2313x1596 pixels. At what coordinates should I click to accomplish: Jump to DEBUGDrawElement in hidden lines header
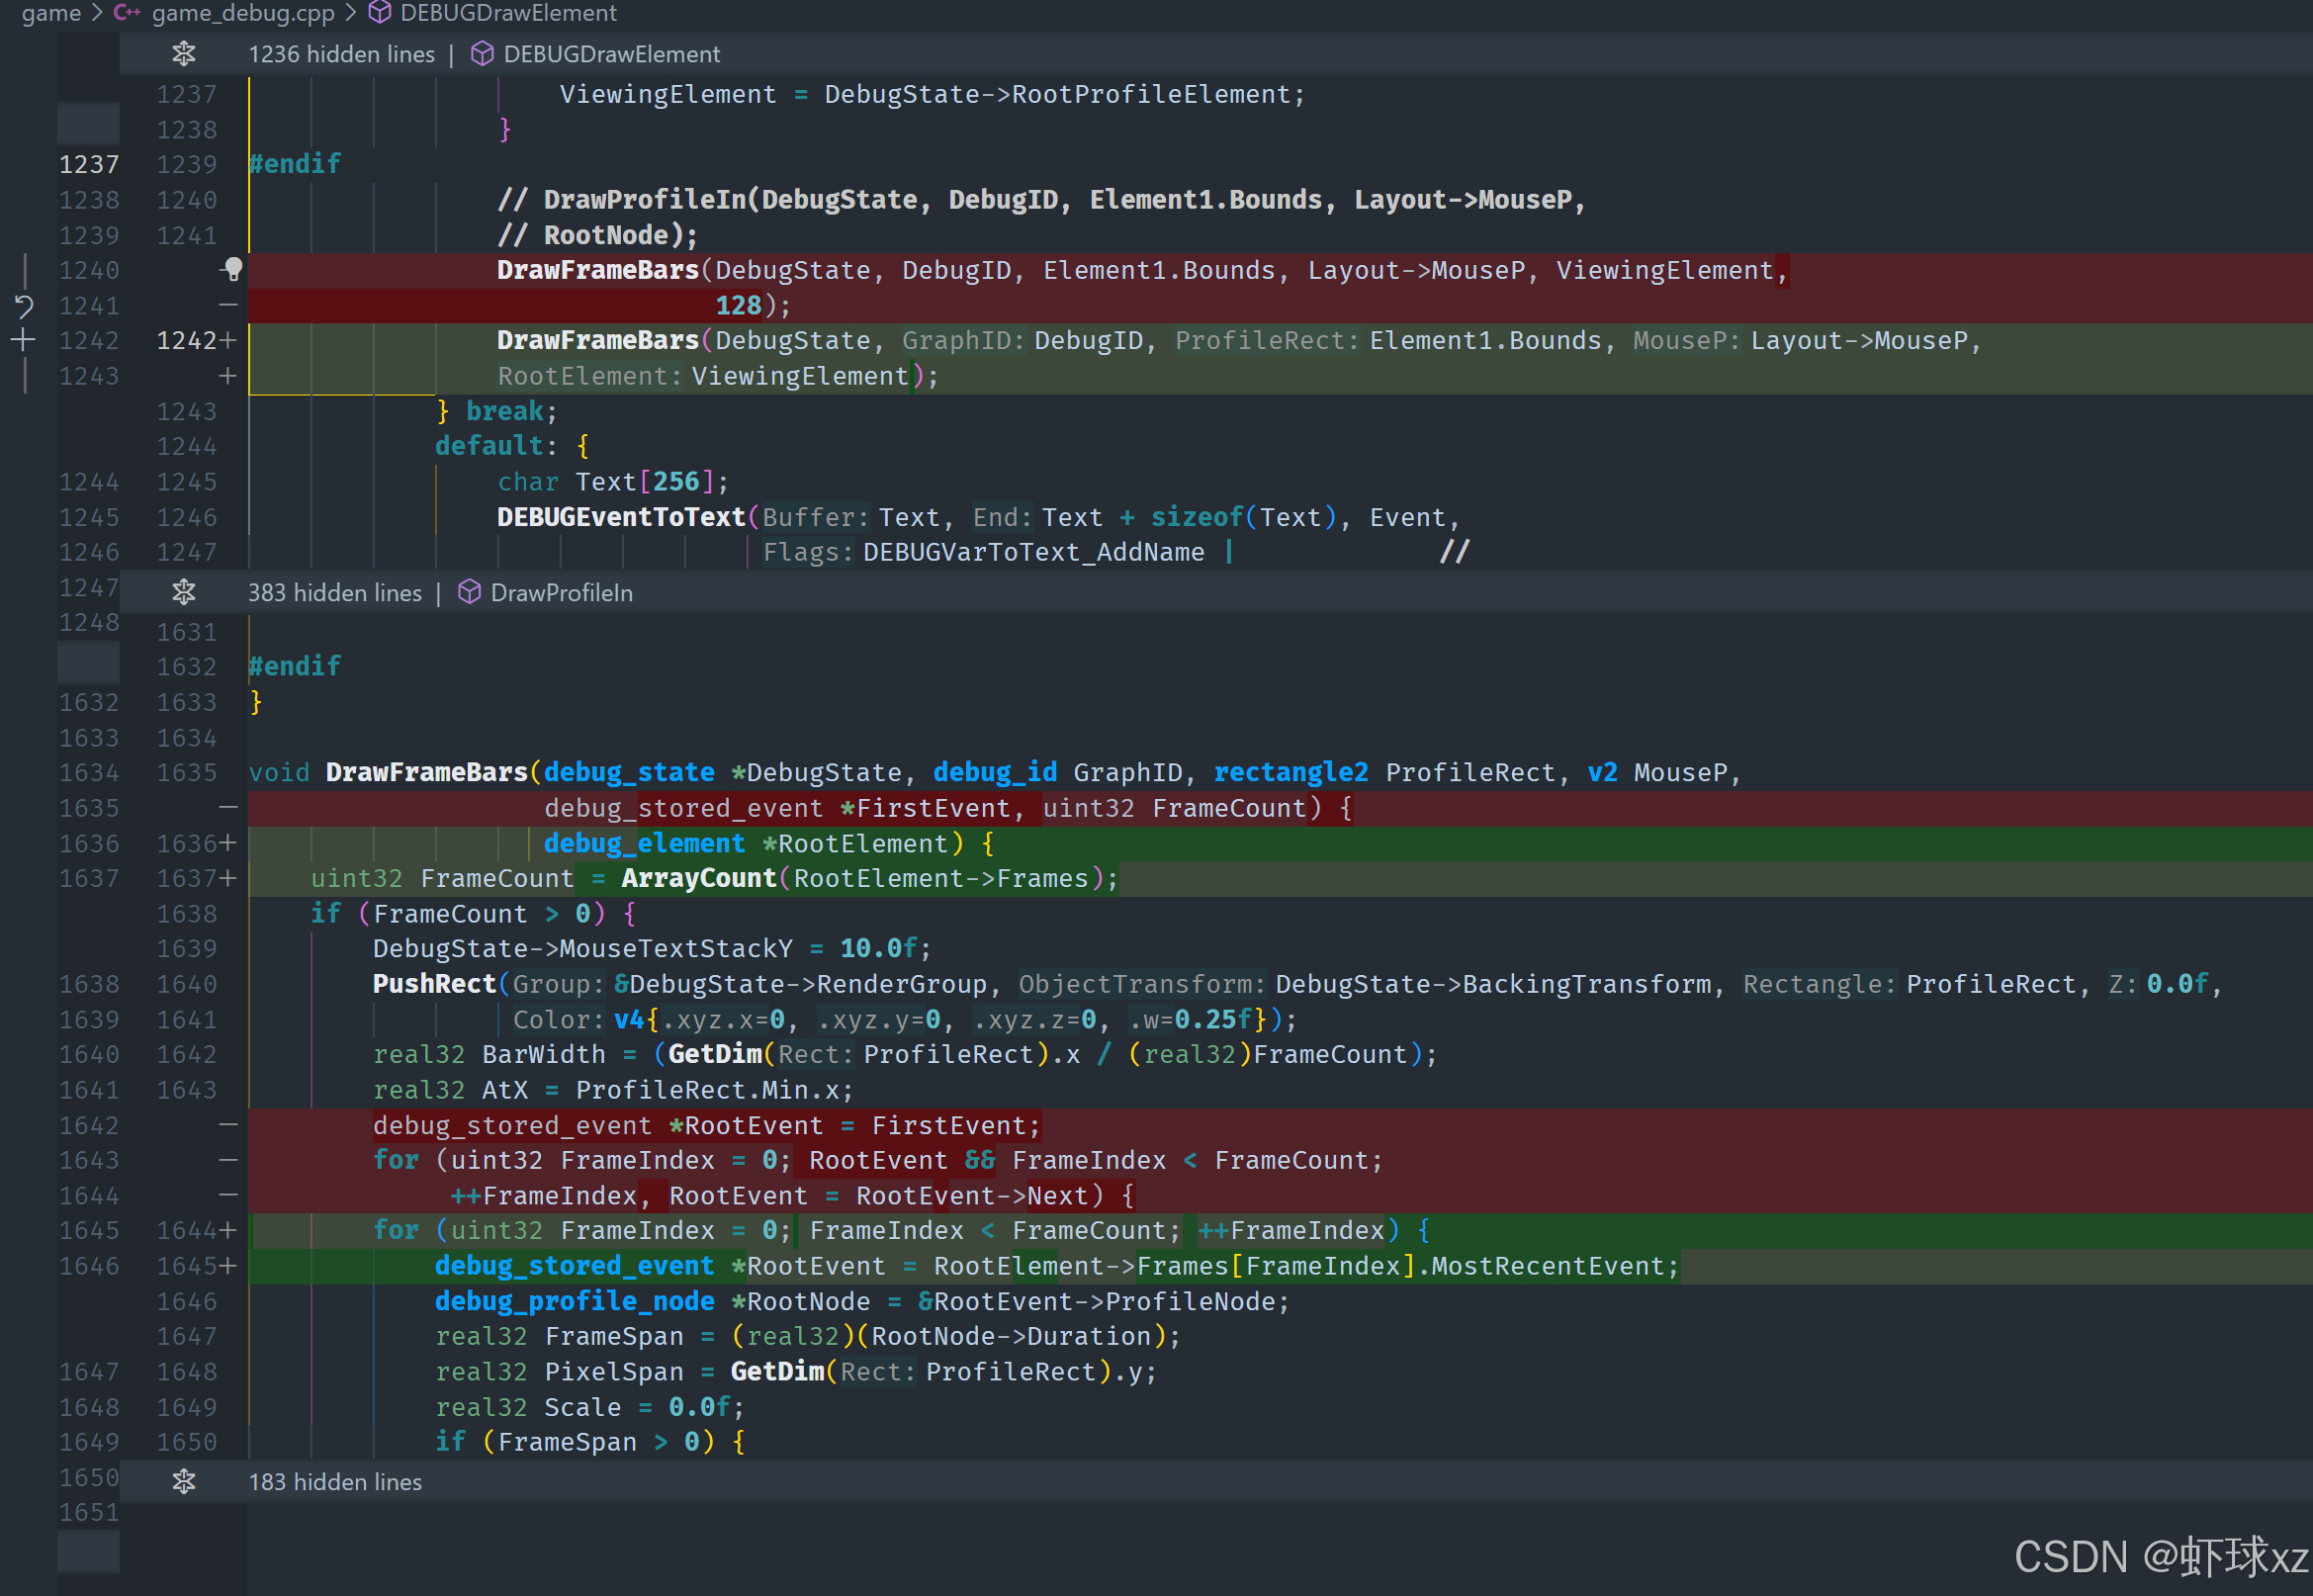(611, 54)
